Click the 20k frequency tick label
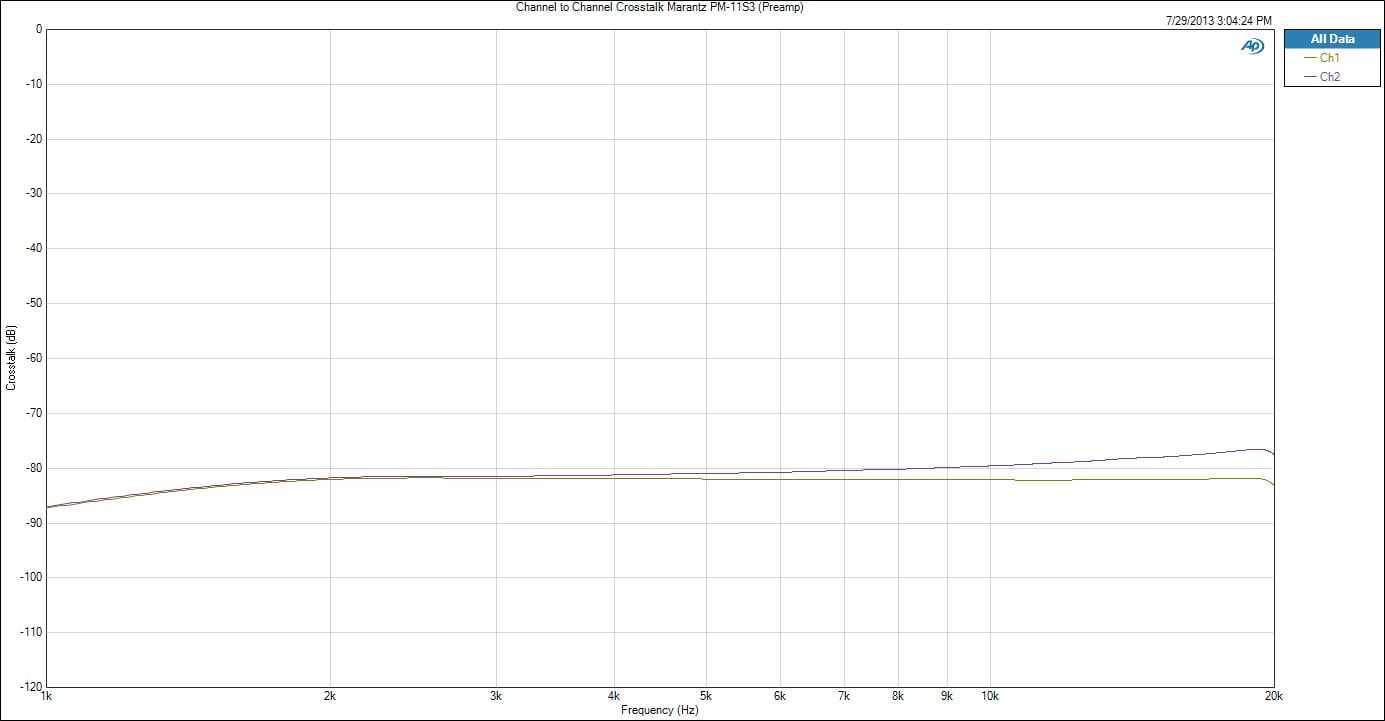Image resolution: width=1385 pixels, height=721 pixels. click(1273, 696)
